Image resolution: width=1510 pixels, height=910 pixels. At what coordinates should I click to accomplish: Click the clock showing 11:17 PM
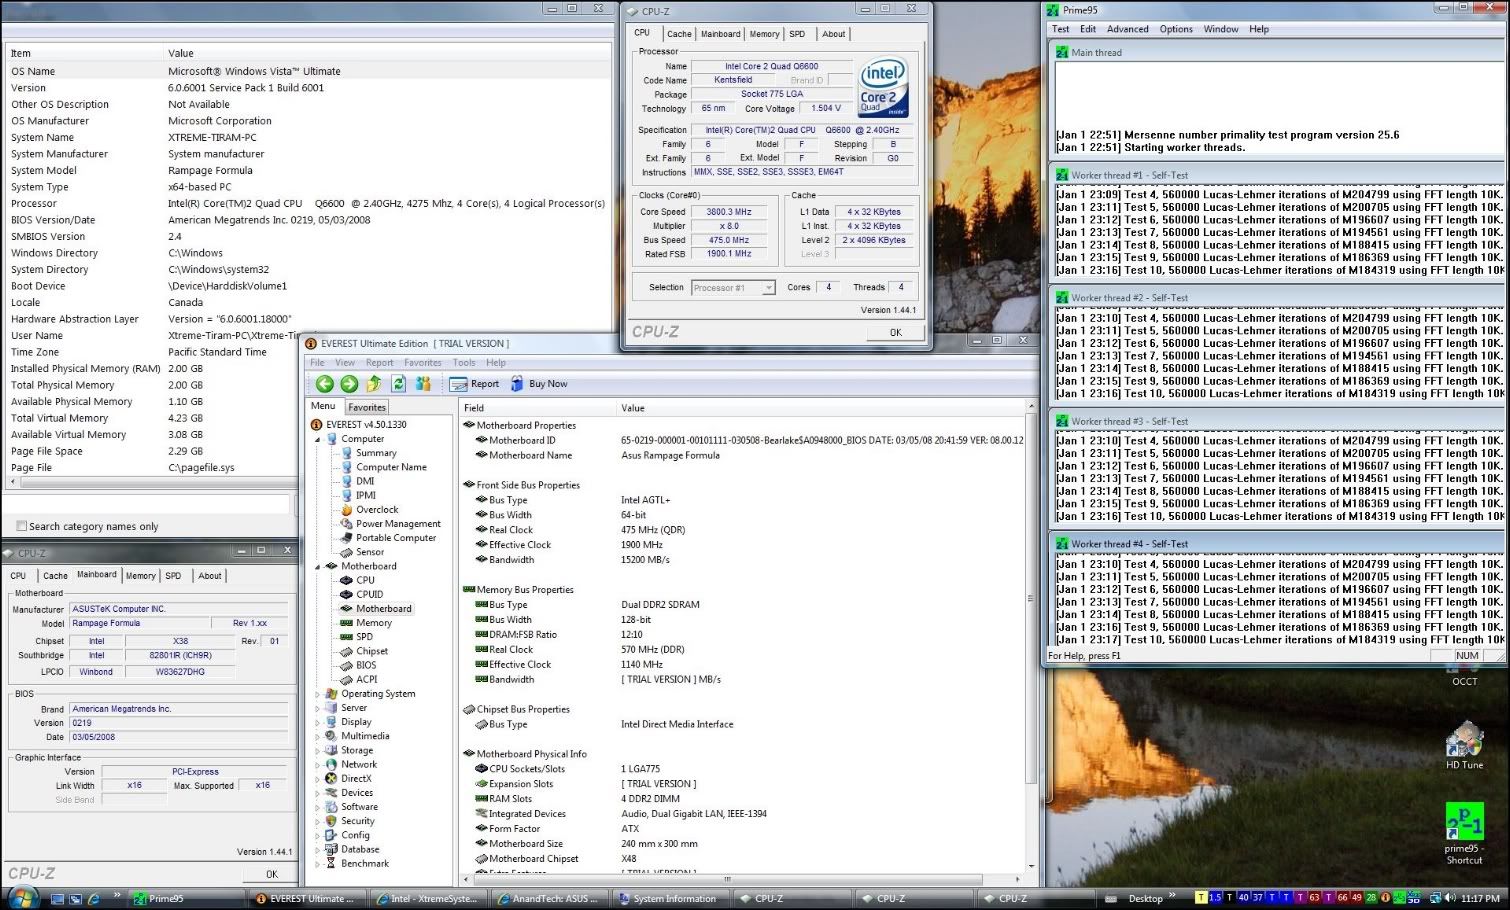[1480, 899]
